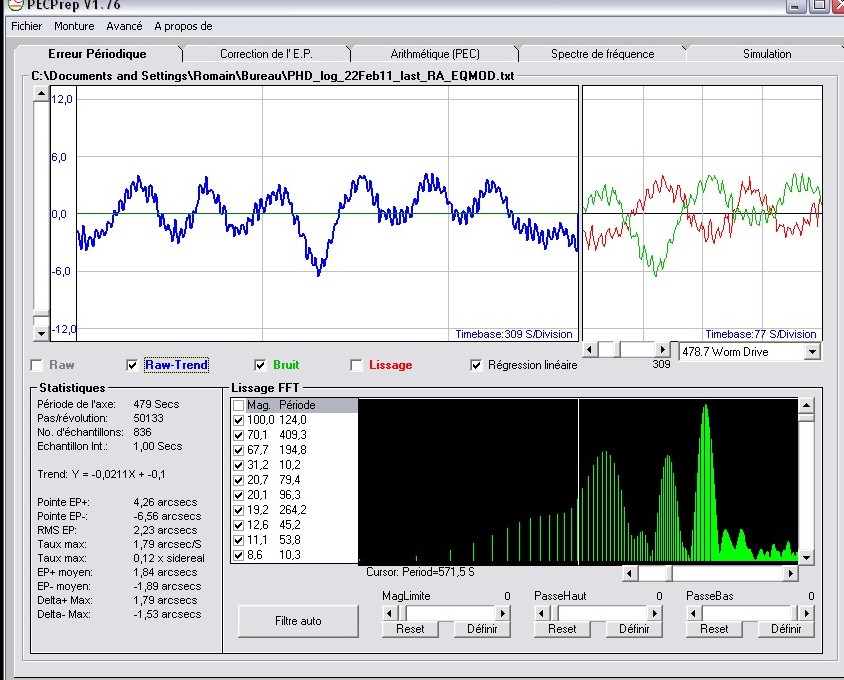Image resolution: width=844 pixels, height=680 pixels.
Task: Click right arrow of FFT spectrum scrollbar
Action: pos(791,573)
